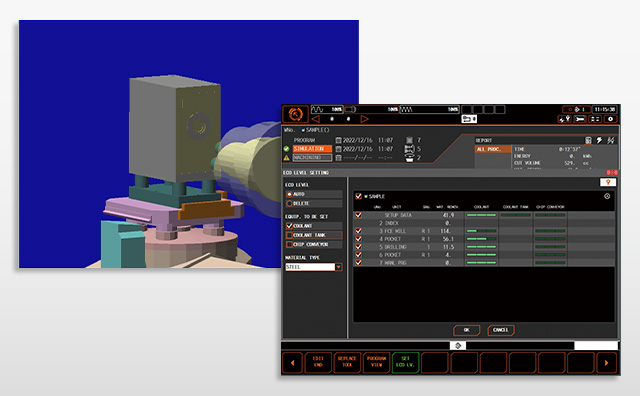Go to previous softkey menu page
This screenshot has width=640, height=396.
coord(292,363)
